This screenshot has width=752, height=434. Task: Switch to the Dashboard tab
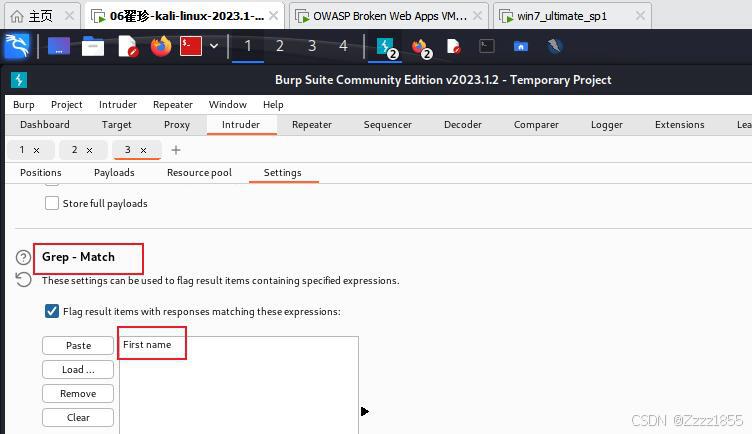coord(45,125)
